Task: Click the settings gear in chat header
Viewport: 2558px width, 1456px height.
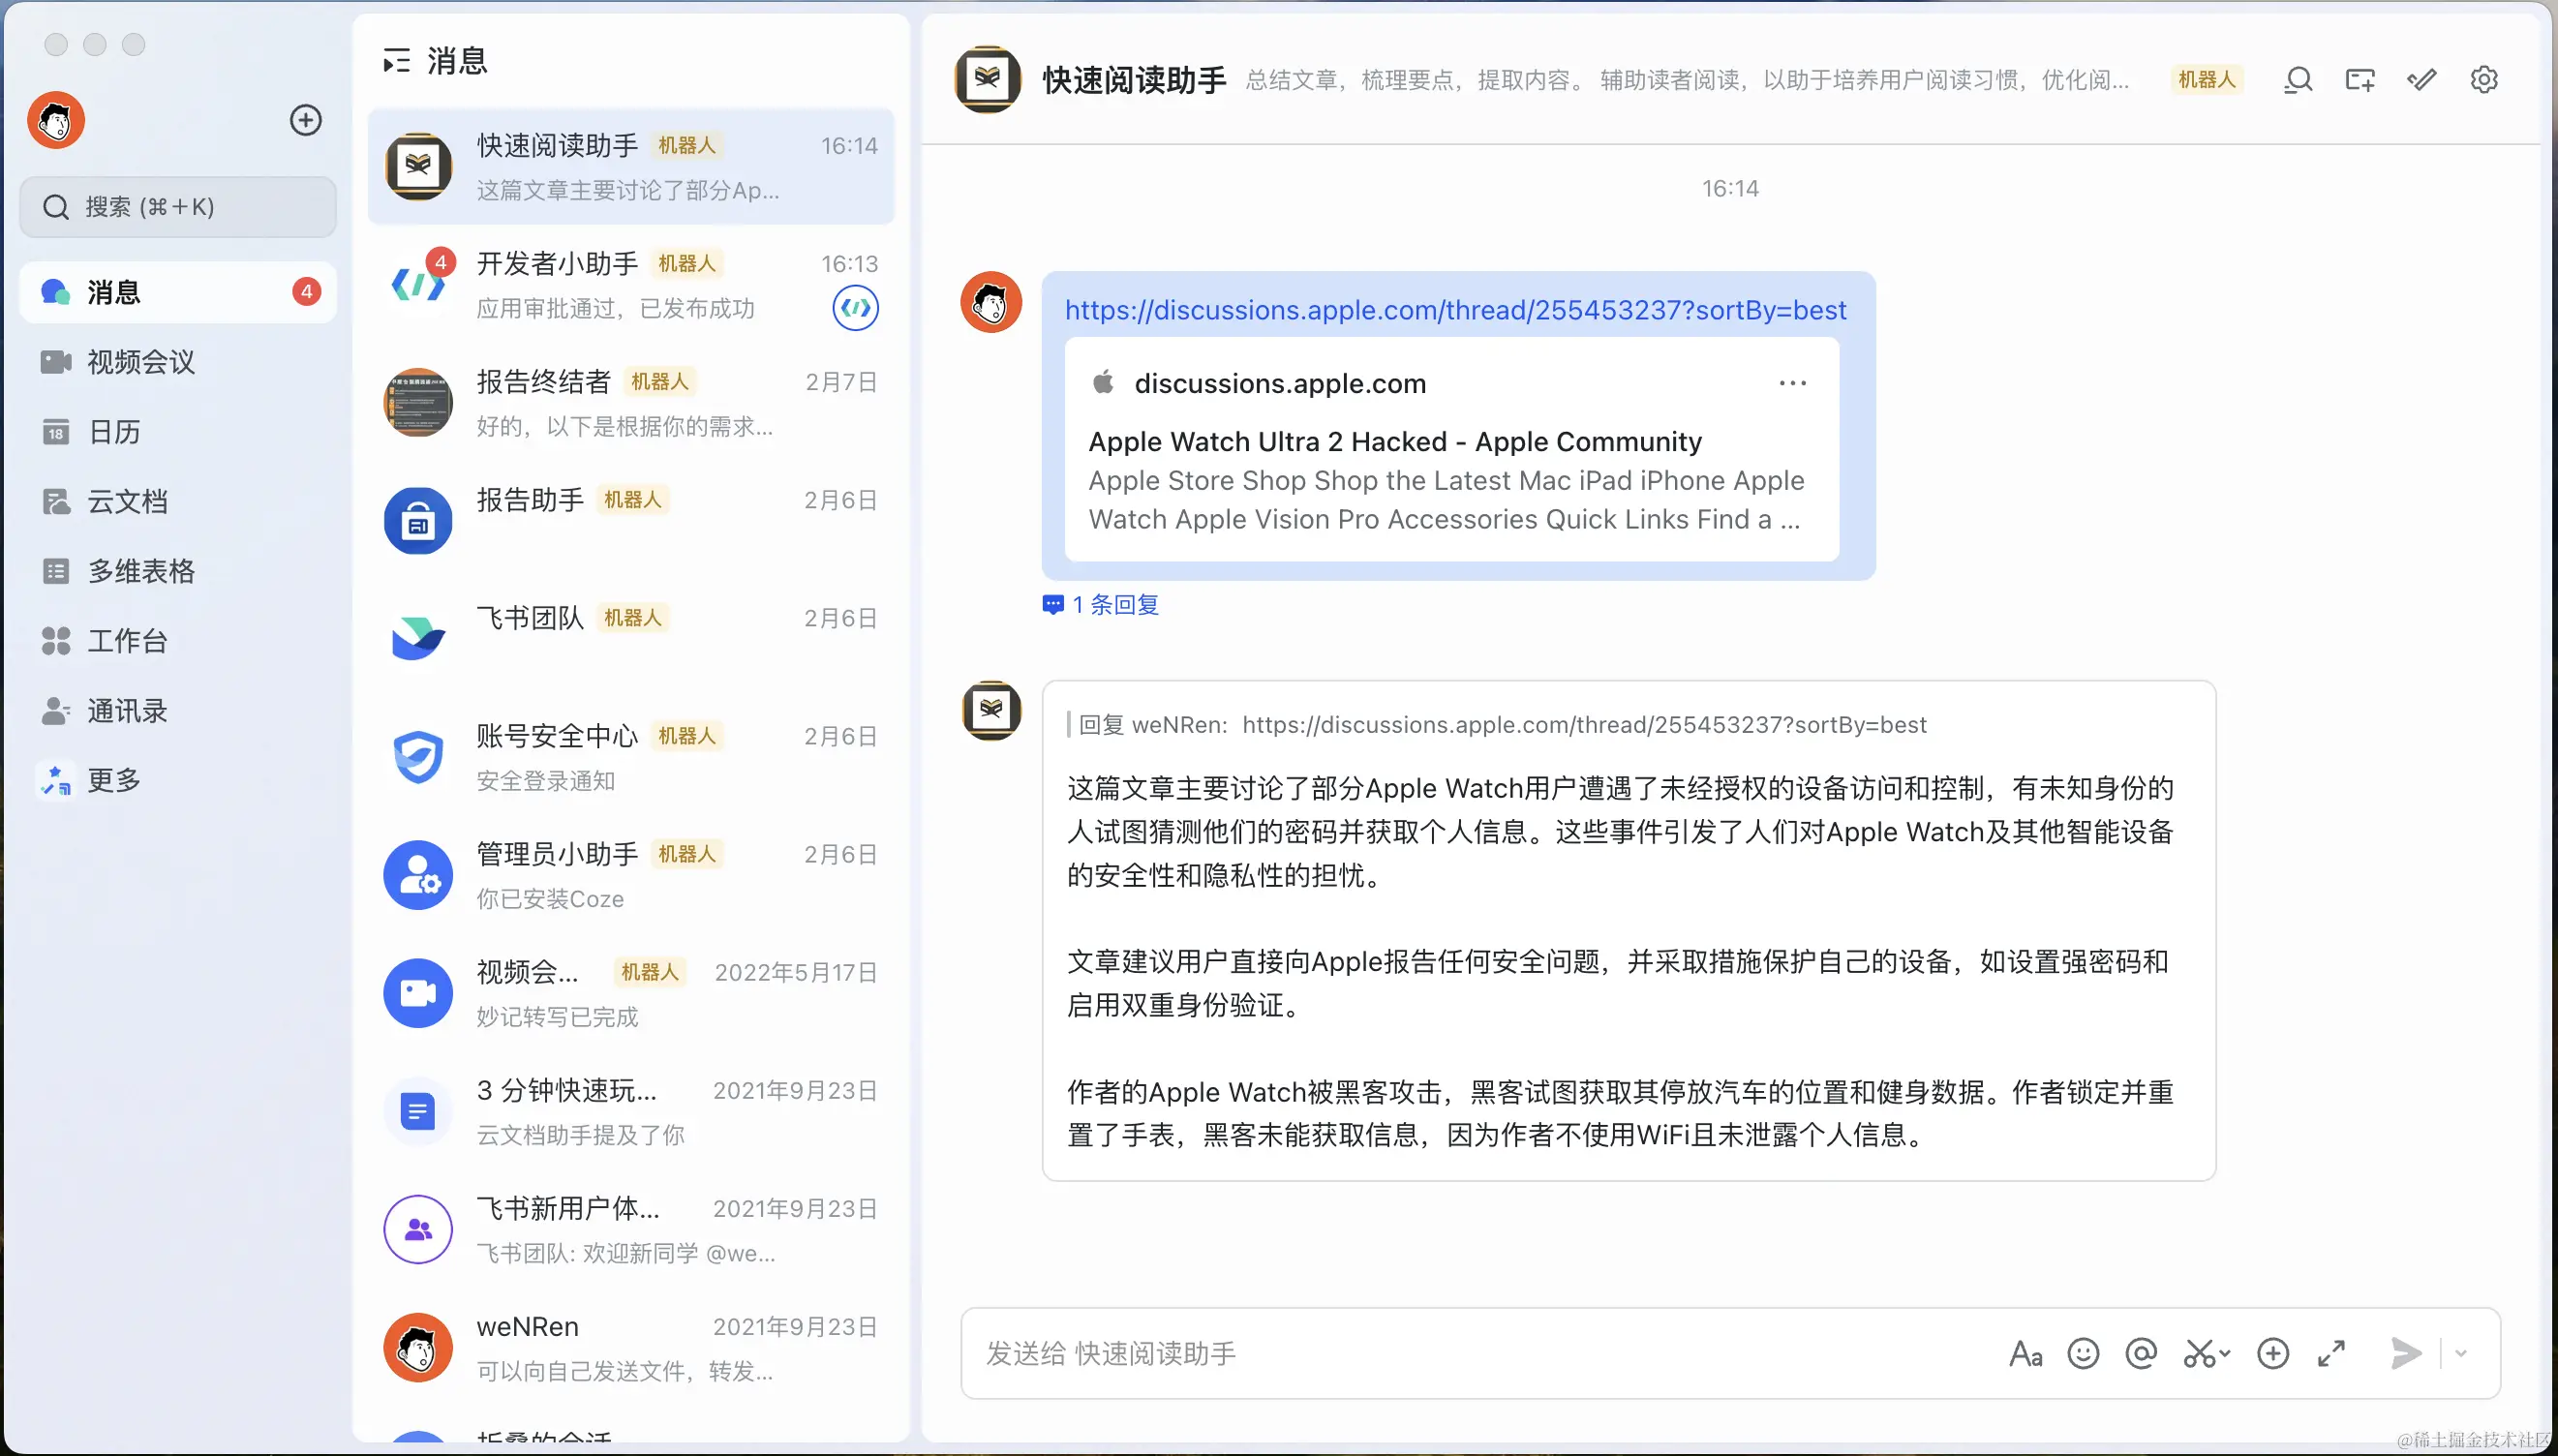Action: point(2484,80)
